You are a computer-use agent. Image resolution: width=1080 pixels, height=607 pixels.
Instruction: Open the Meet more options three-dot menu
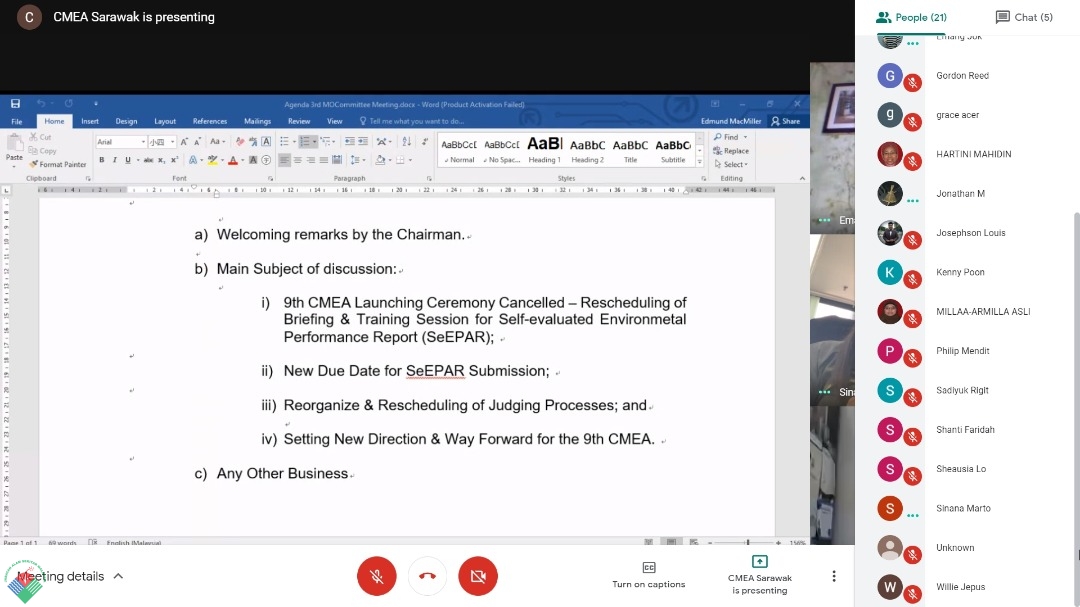[x=833, y=576]
